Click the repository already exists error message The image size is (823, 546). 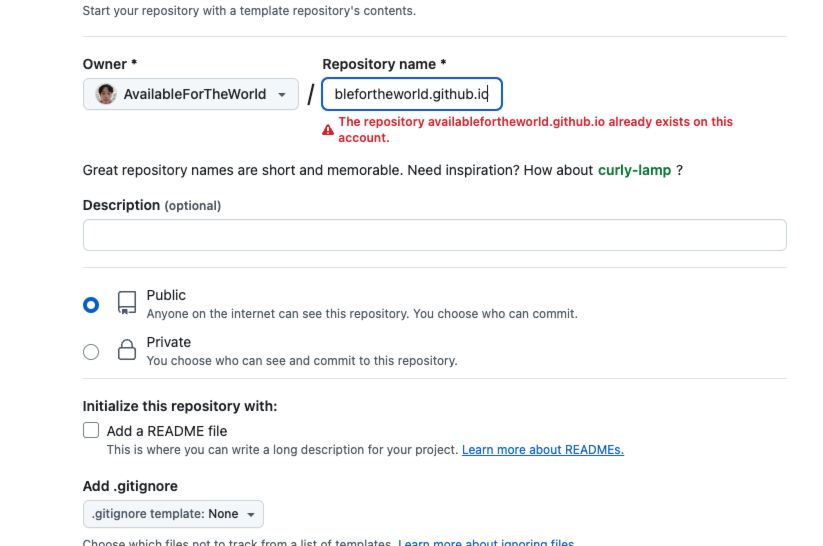[535, 130]
